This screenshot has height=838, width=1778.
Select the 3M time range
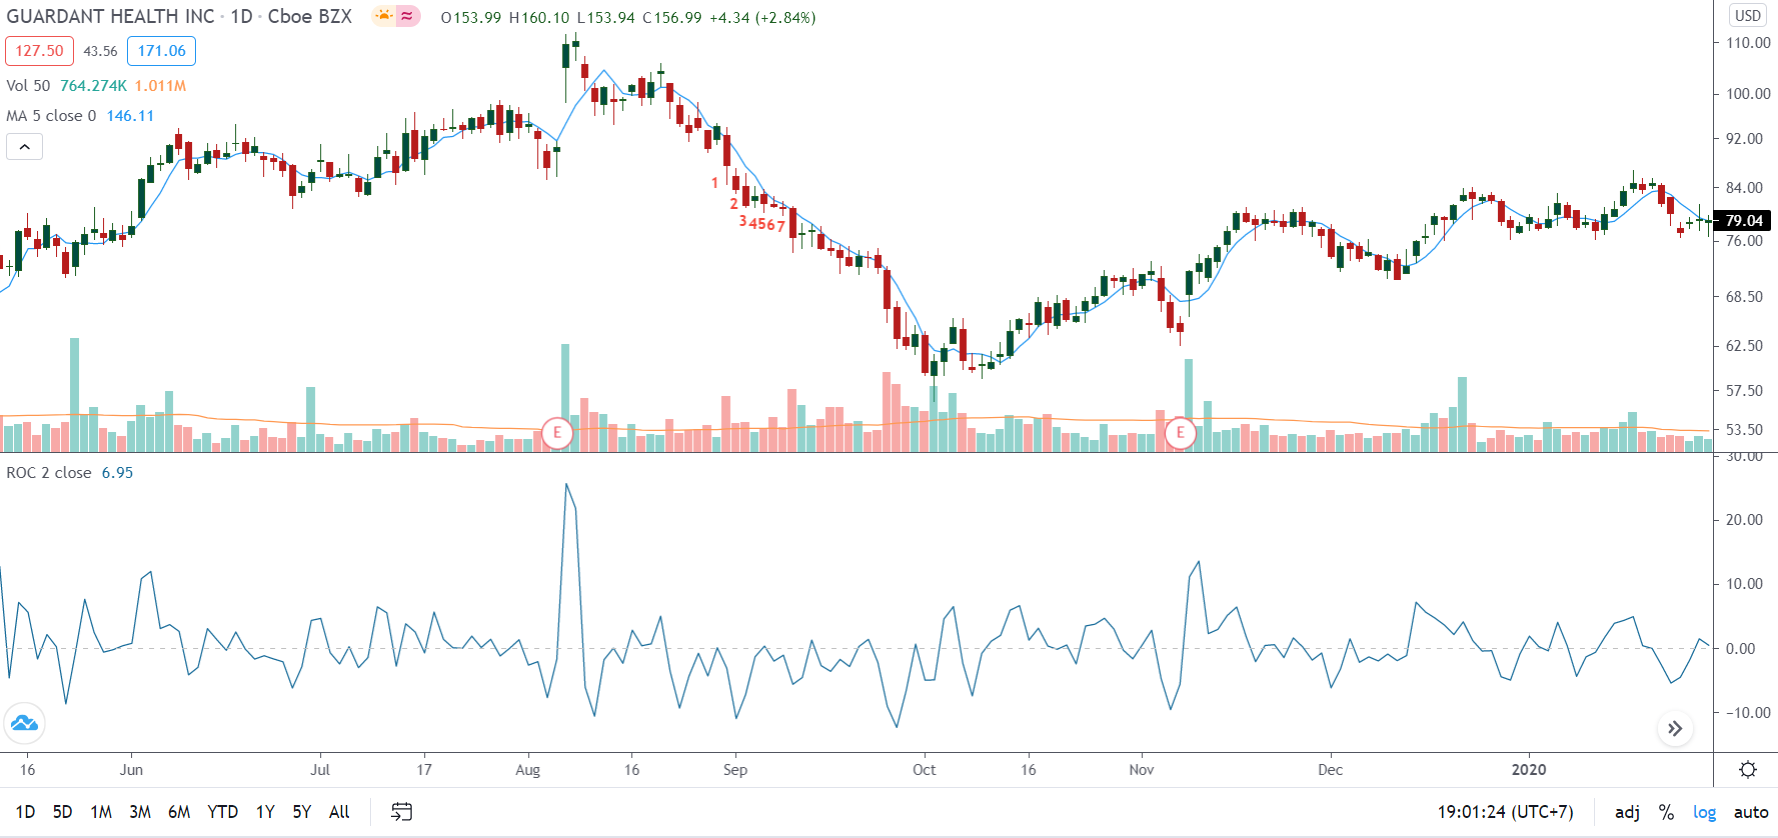140,812
